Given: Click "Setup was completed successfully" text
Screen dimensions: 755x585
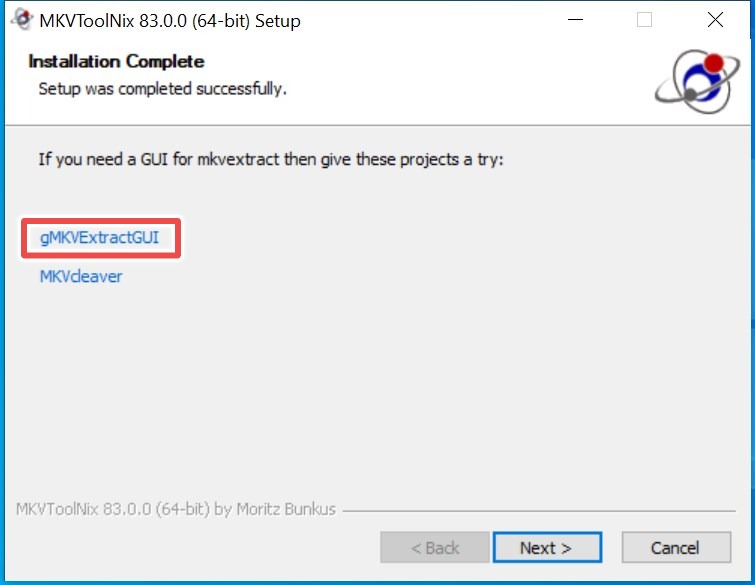Looking at the screenshot, I should tap(162, 89).
